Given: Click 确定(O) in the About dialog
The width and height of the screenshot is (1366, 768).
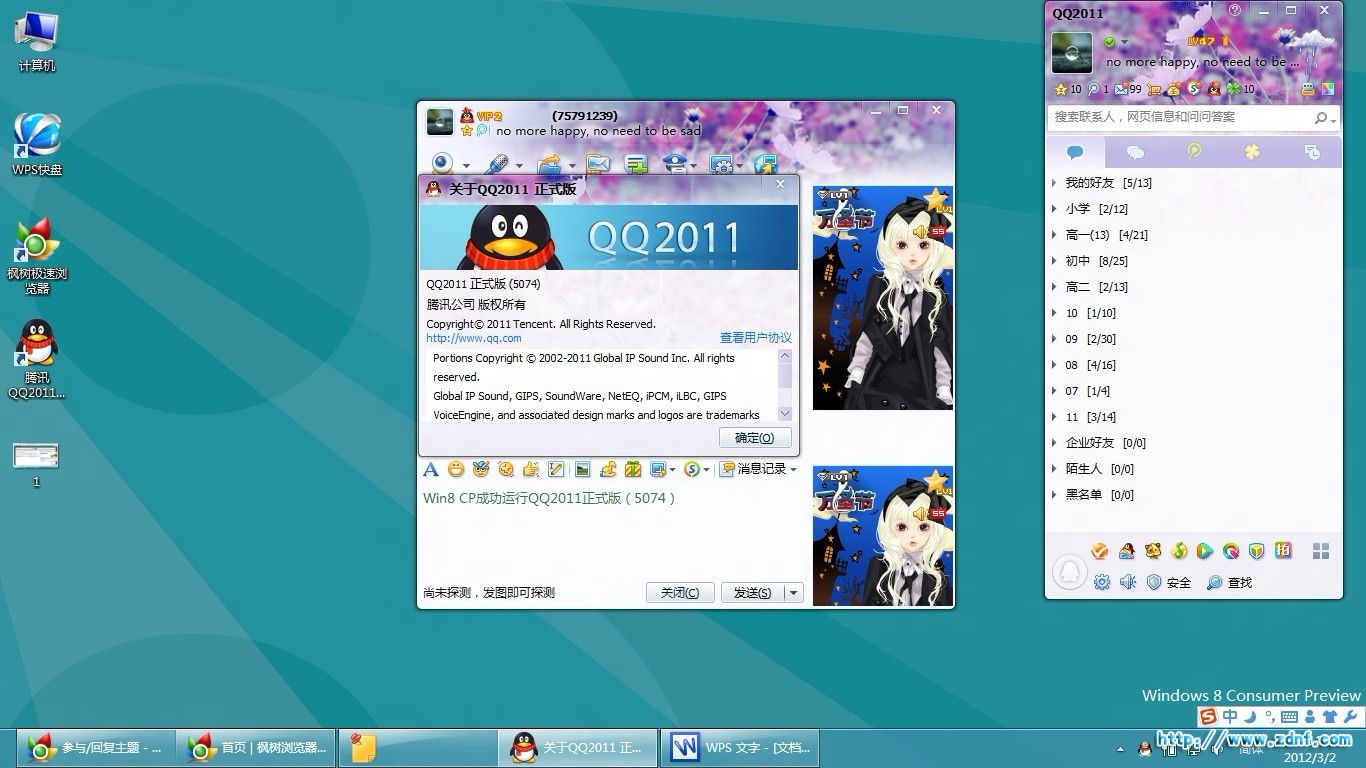Looking at the screenshot, I should tap(755, 438).
